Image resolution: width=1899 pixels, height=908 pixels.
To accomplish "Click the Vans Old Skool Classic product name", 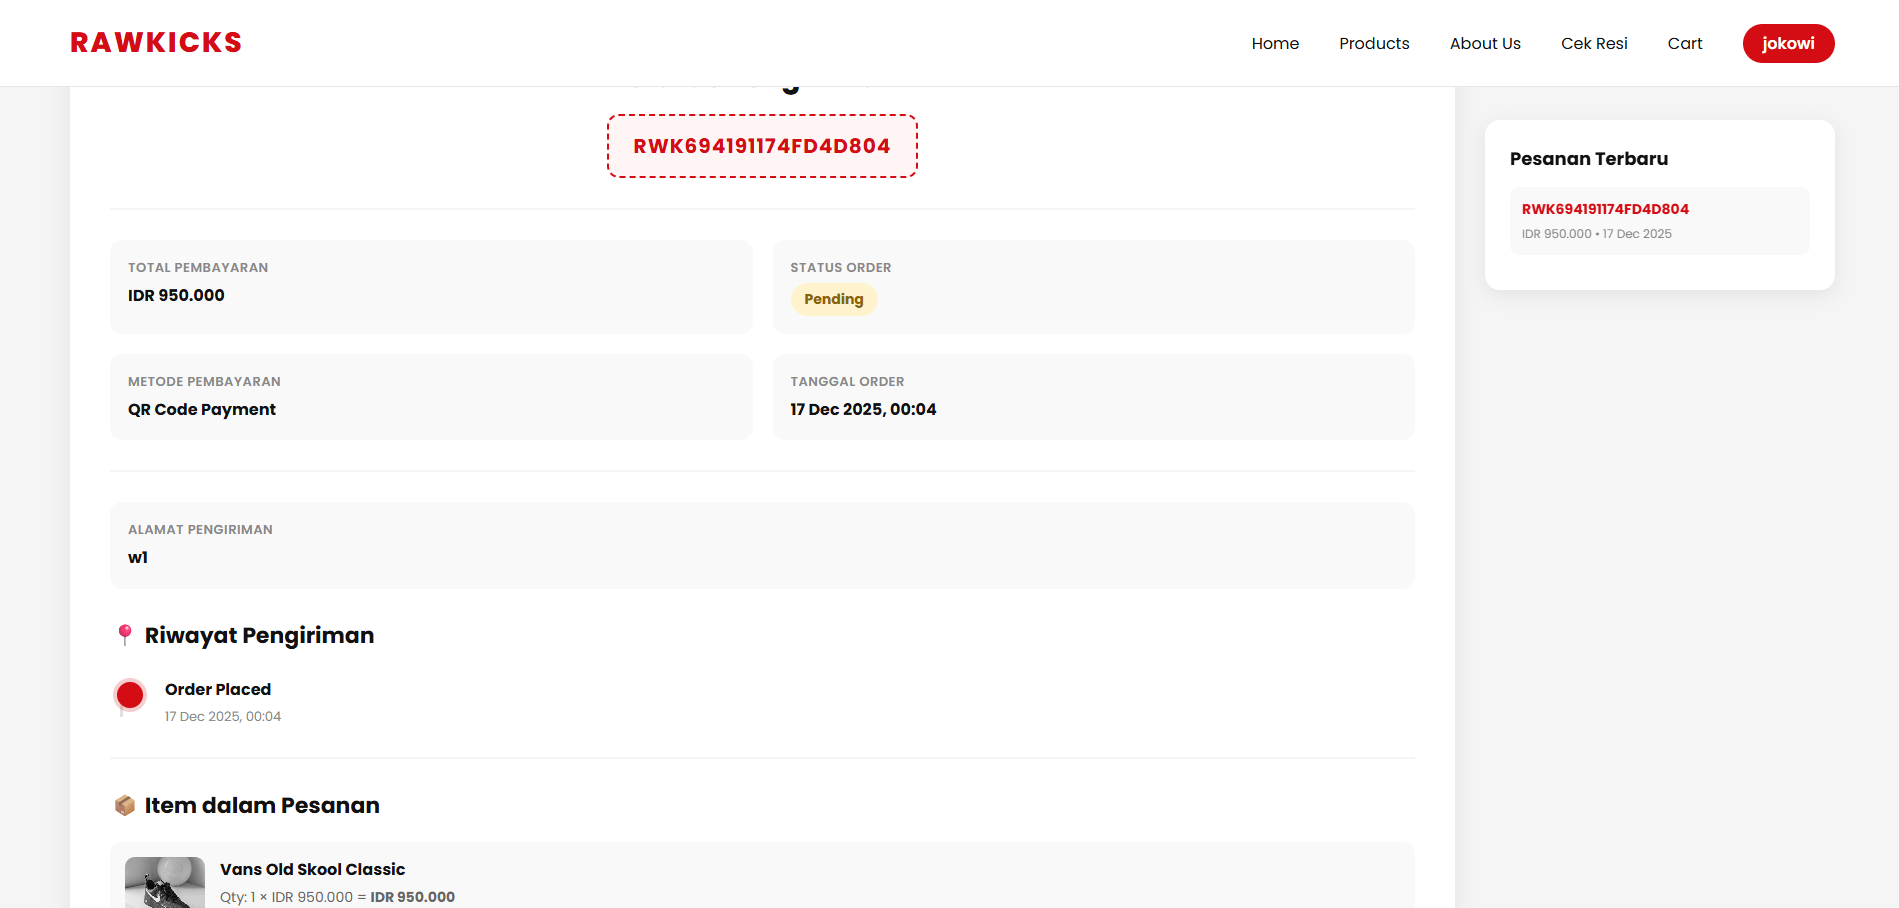I will coord(312,869).
